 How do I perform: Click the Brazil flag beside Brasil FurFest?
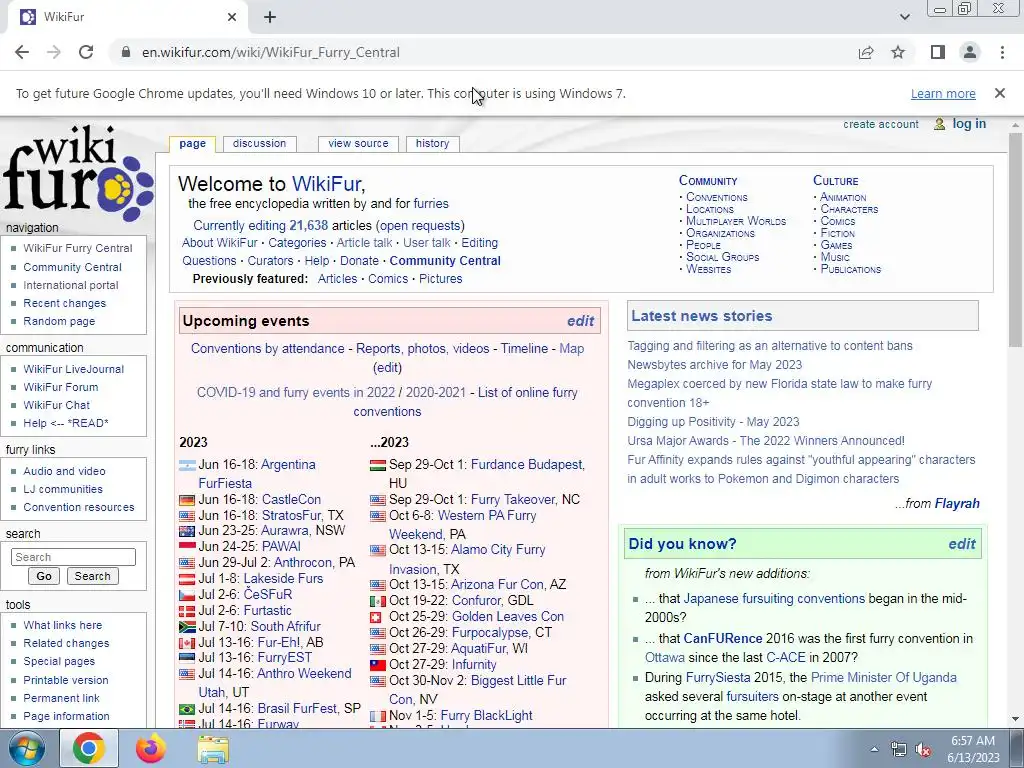(x=187, y=709)
